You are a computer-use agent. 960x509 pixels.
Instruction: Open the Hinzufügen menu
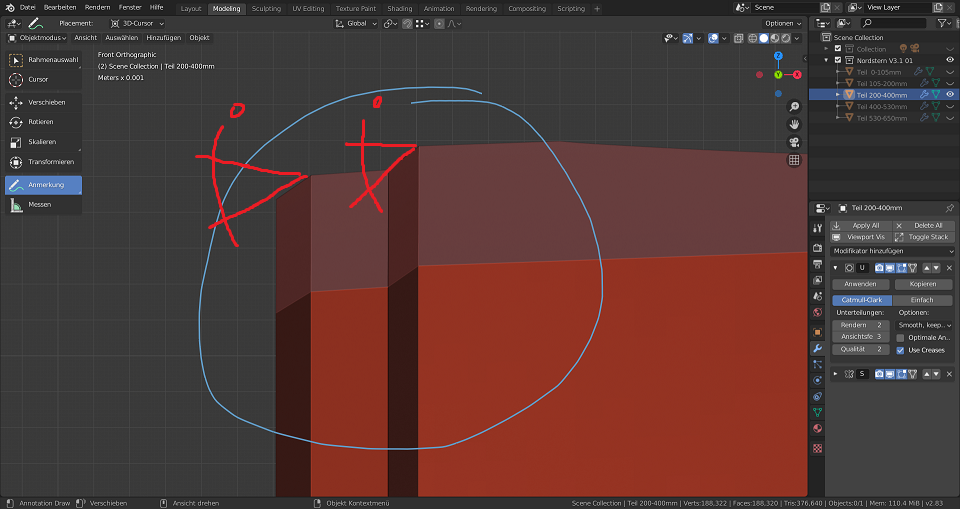pyautogui.click(x=164, y=38)
